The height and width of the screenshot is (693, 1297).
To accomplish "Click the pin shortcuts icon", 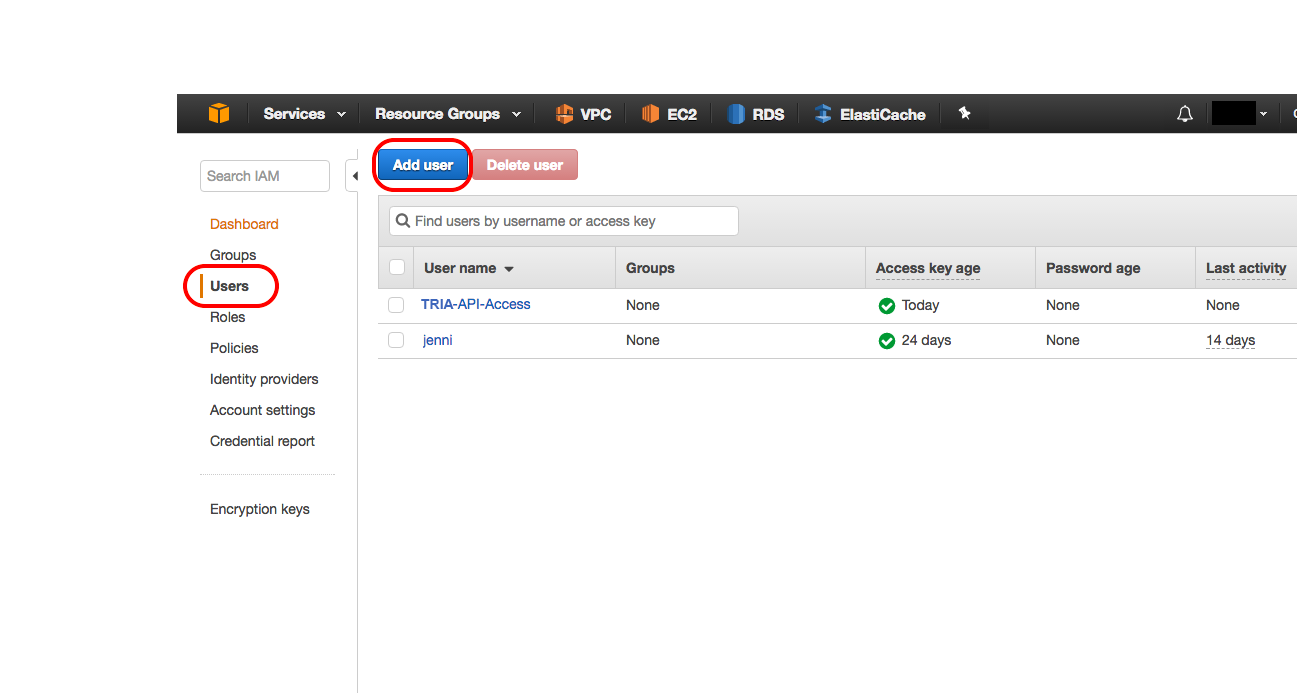I will 964,113.
